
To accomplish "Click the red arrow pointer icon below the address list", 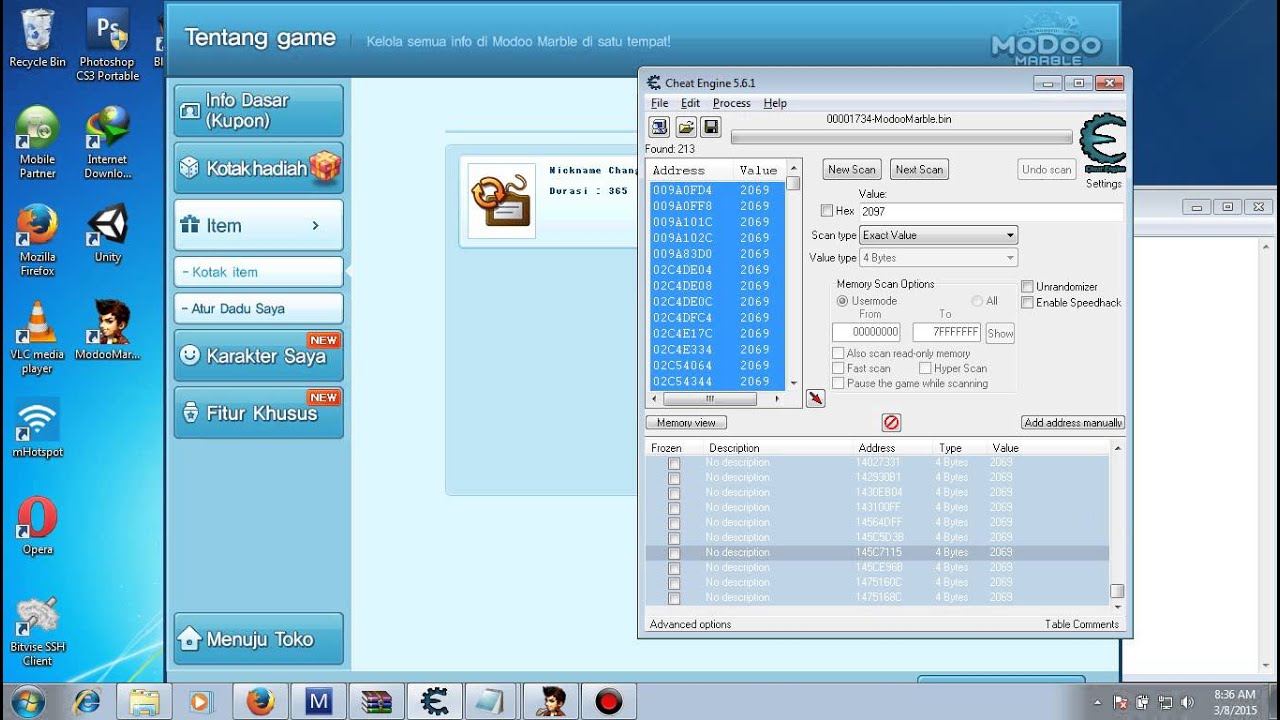I will click(815, 398).
